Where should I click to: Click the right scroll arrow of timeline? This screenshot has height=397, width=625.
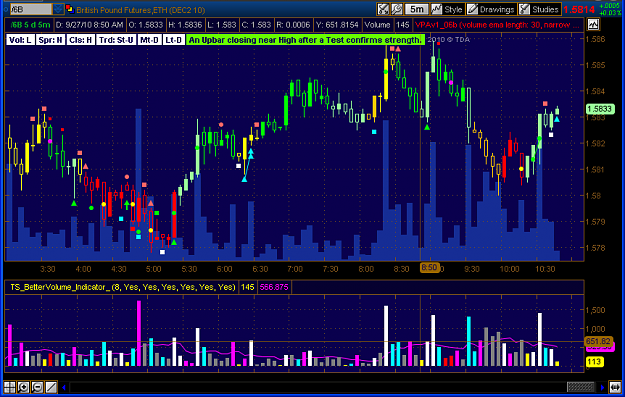click(x=602, y=387)
